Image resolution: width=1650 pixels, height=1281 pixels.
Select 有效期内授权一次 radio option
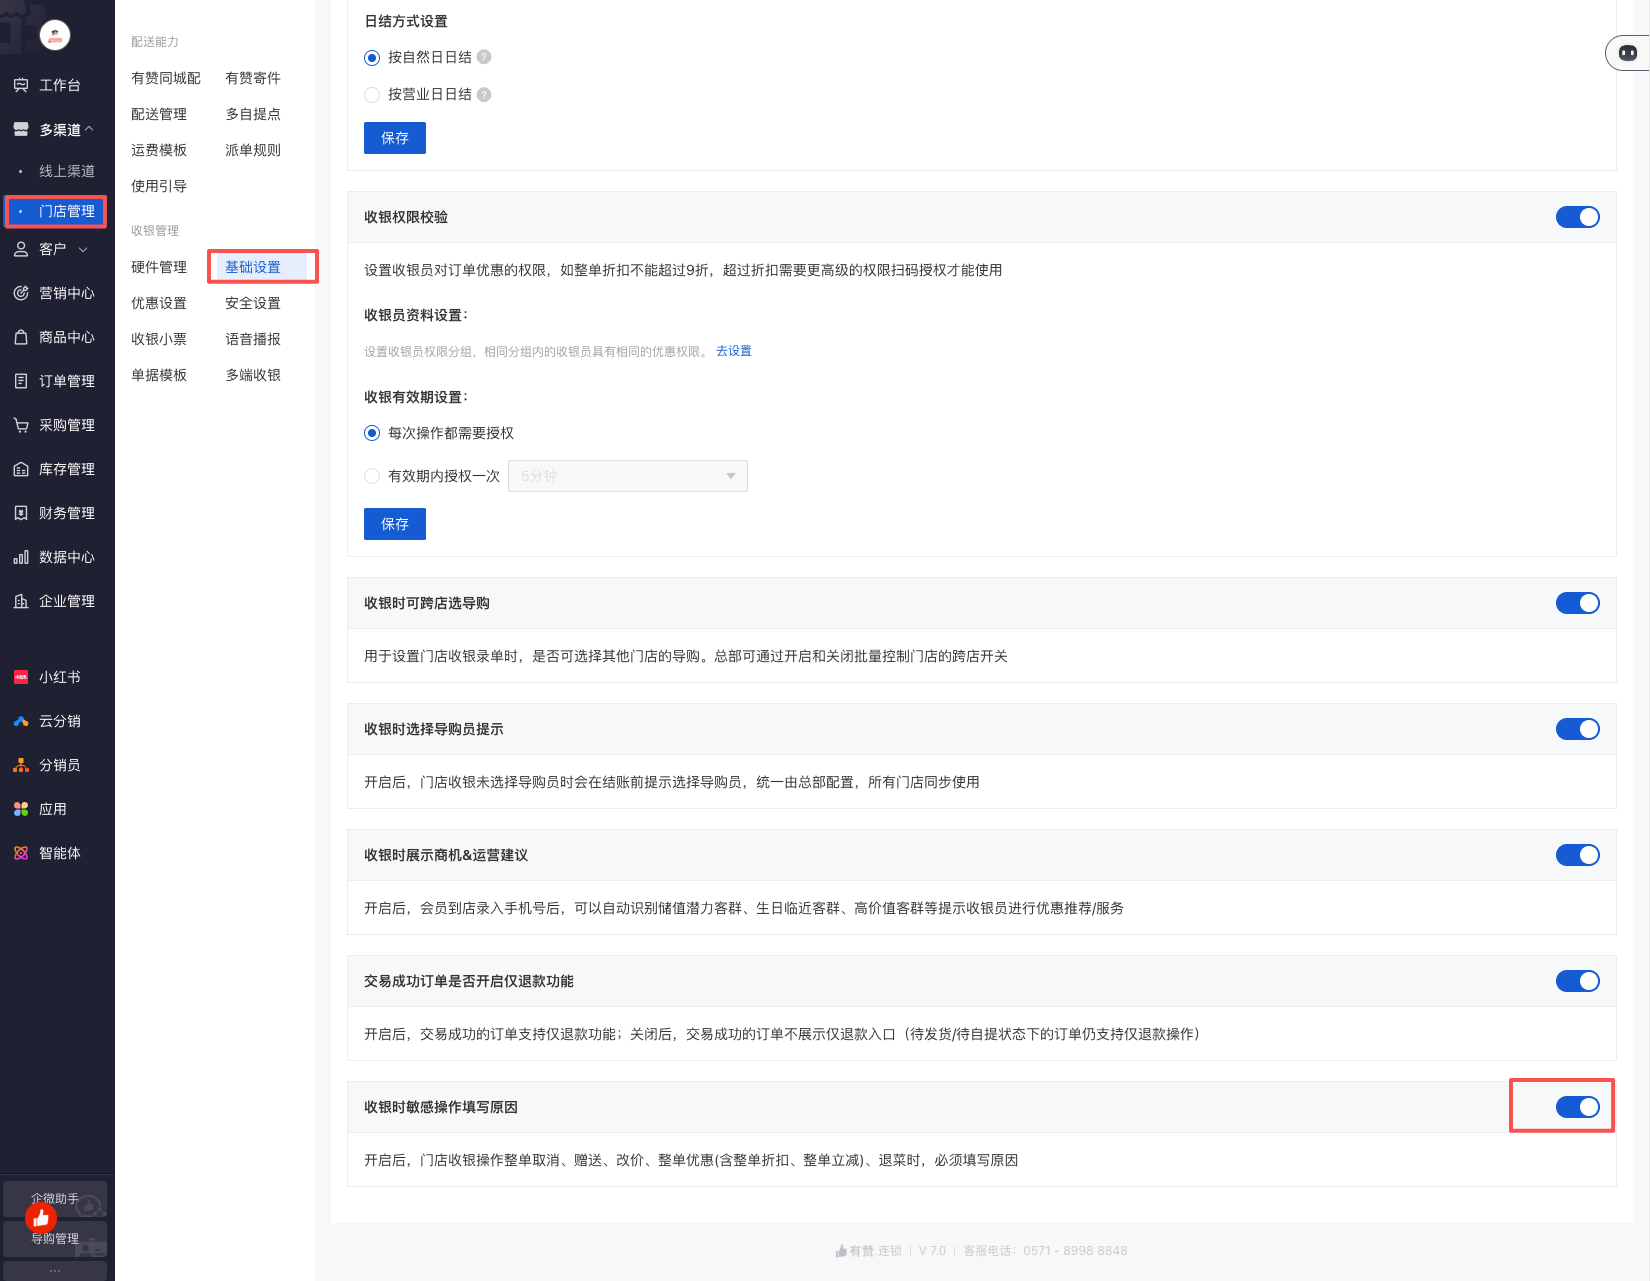tap(372, 476)
